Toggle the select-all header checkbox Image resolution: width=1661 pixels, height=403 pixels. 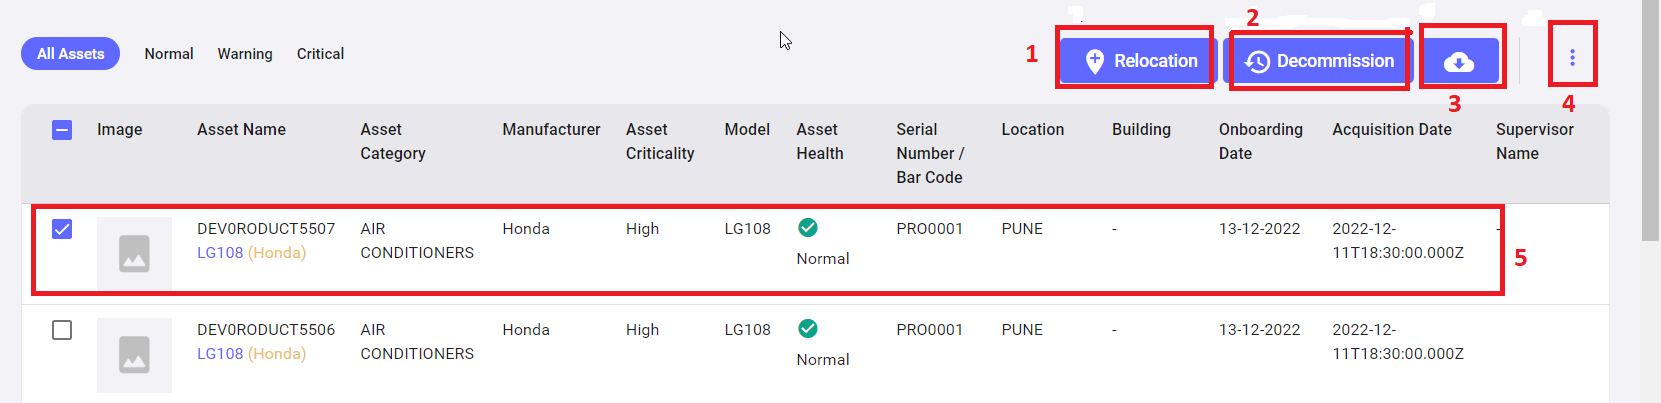click(62, 130)
